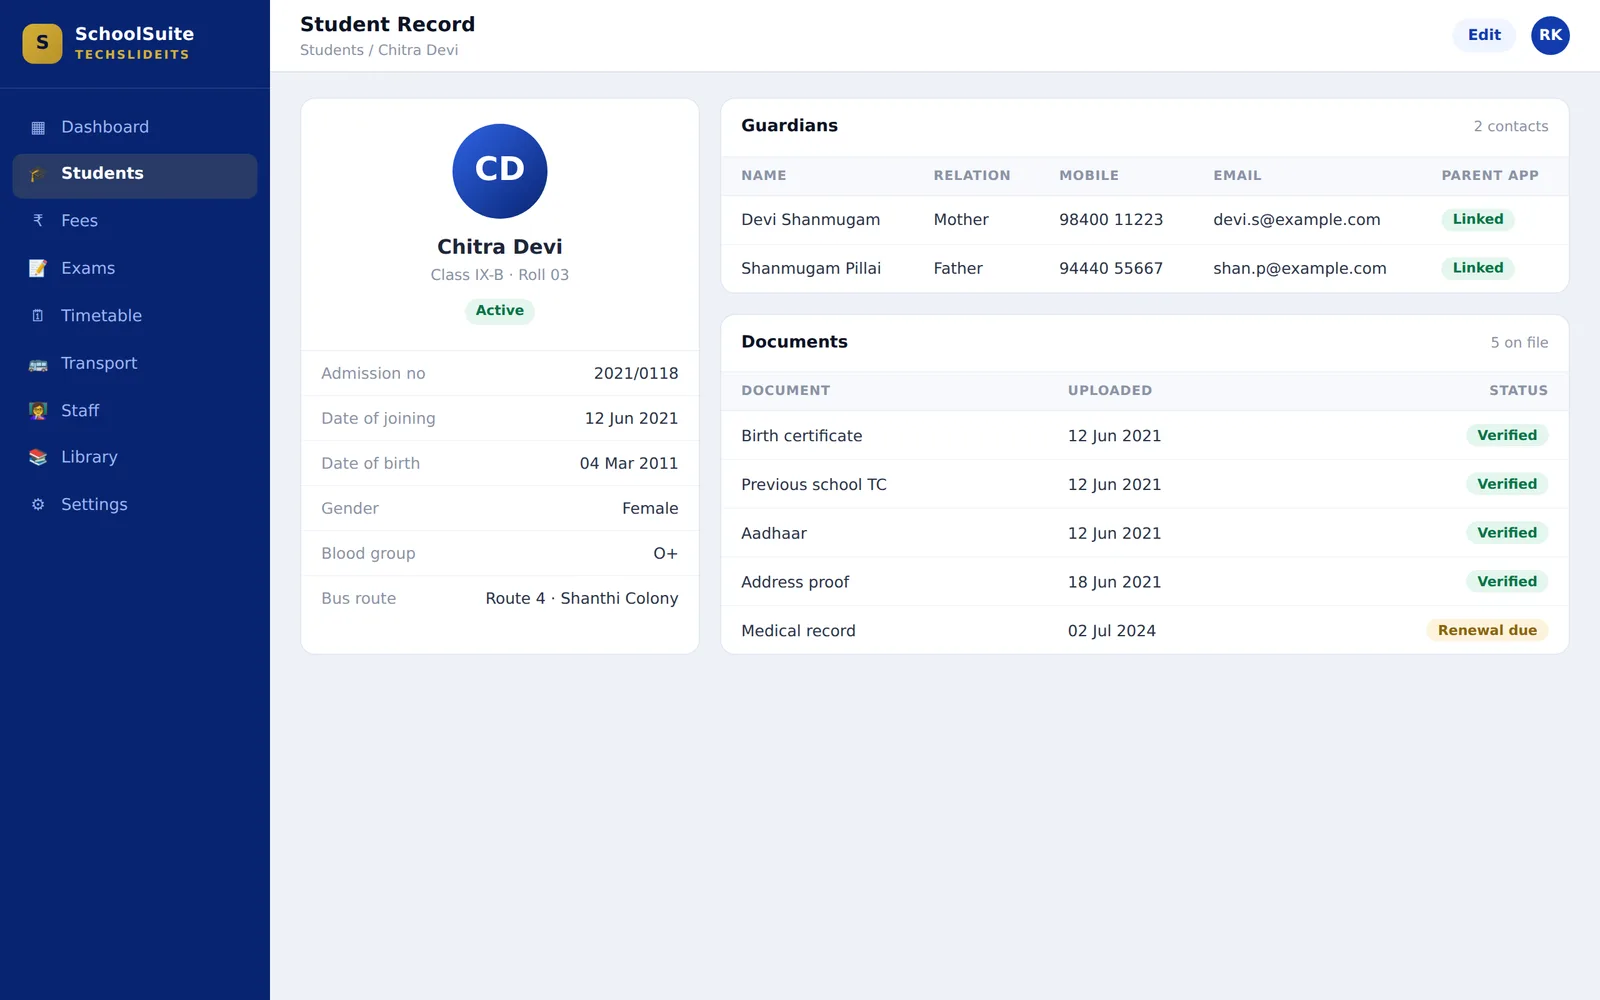Click Verified badge for Birth certificate
Viewport: 1600px width, 1000px height.
point(1507,435)
